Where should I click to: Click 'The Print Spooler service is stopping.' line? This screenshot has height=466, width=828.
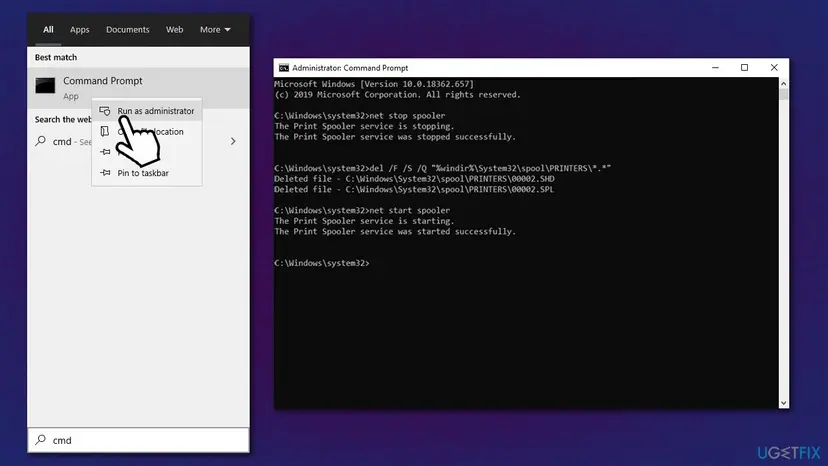click(364, 126)
